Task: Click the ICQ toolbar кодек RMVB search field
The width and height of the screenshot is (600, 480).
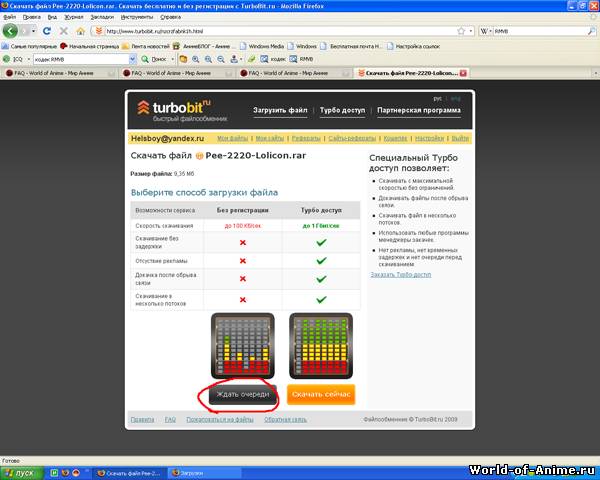Action: coord(81,59)
